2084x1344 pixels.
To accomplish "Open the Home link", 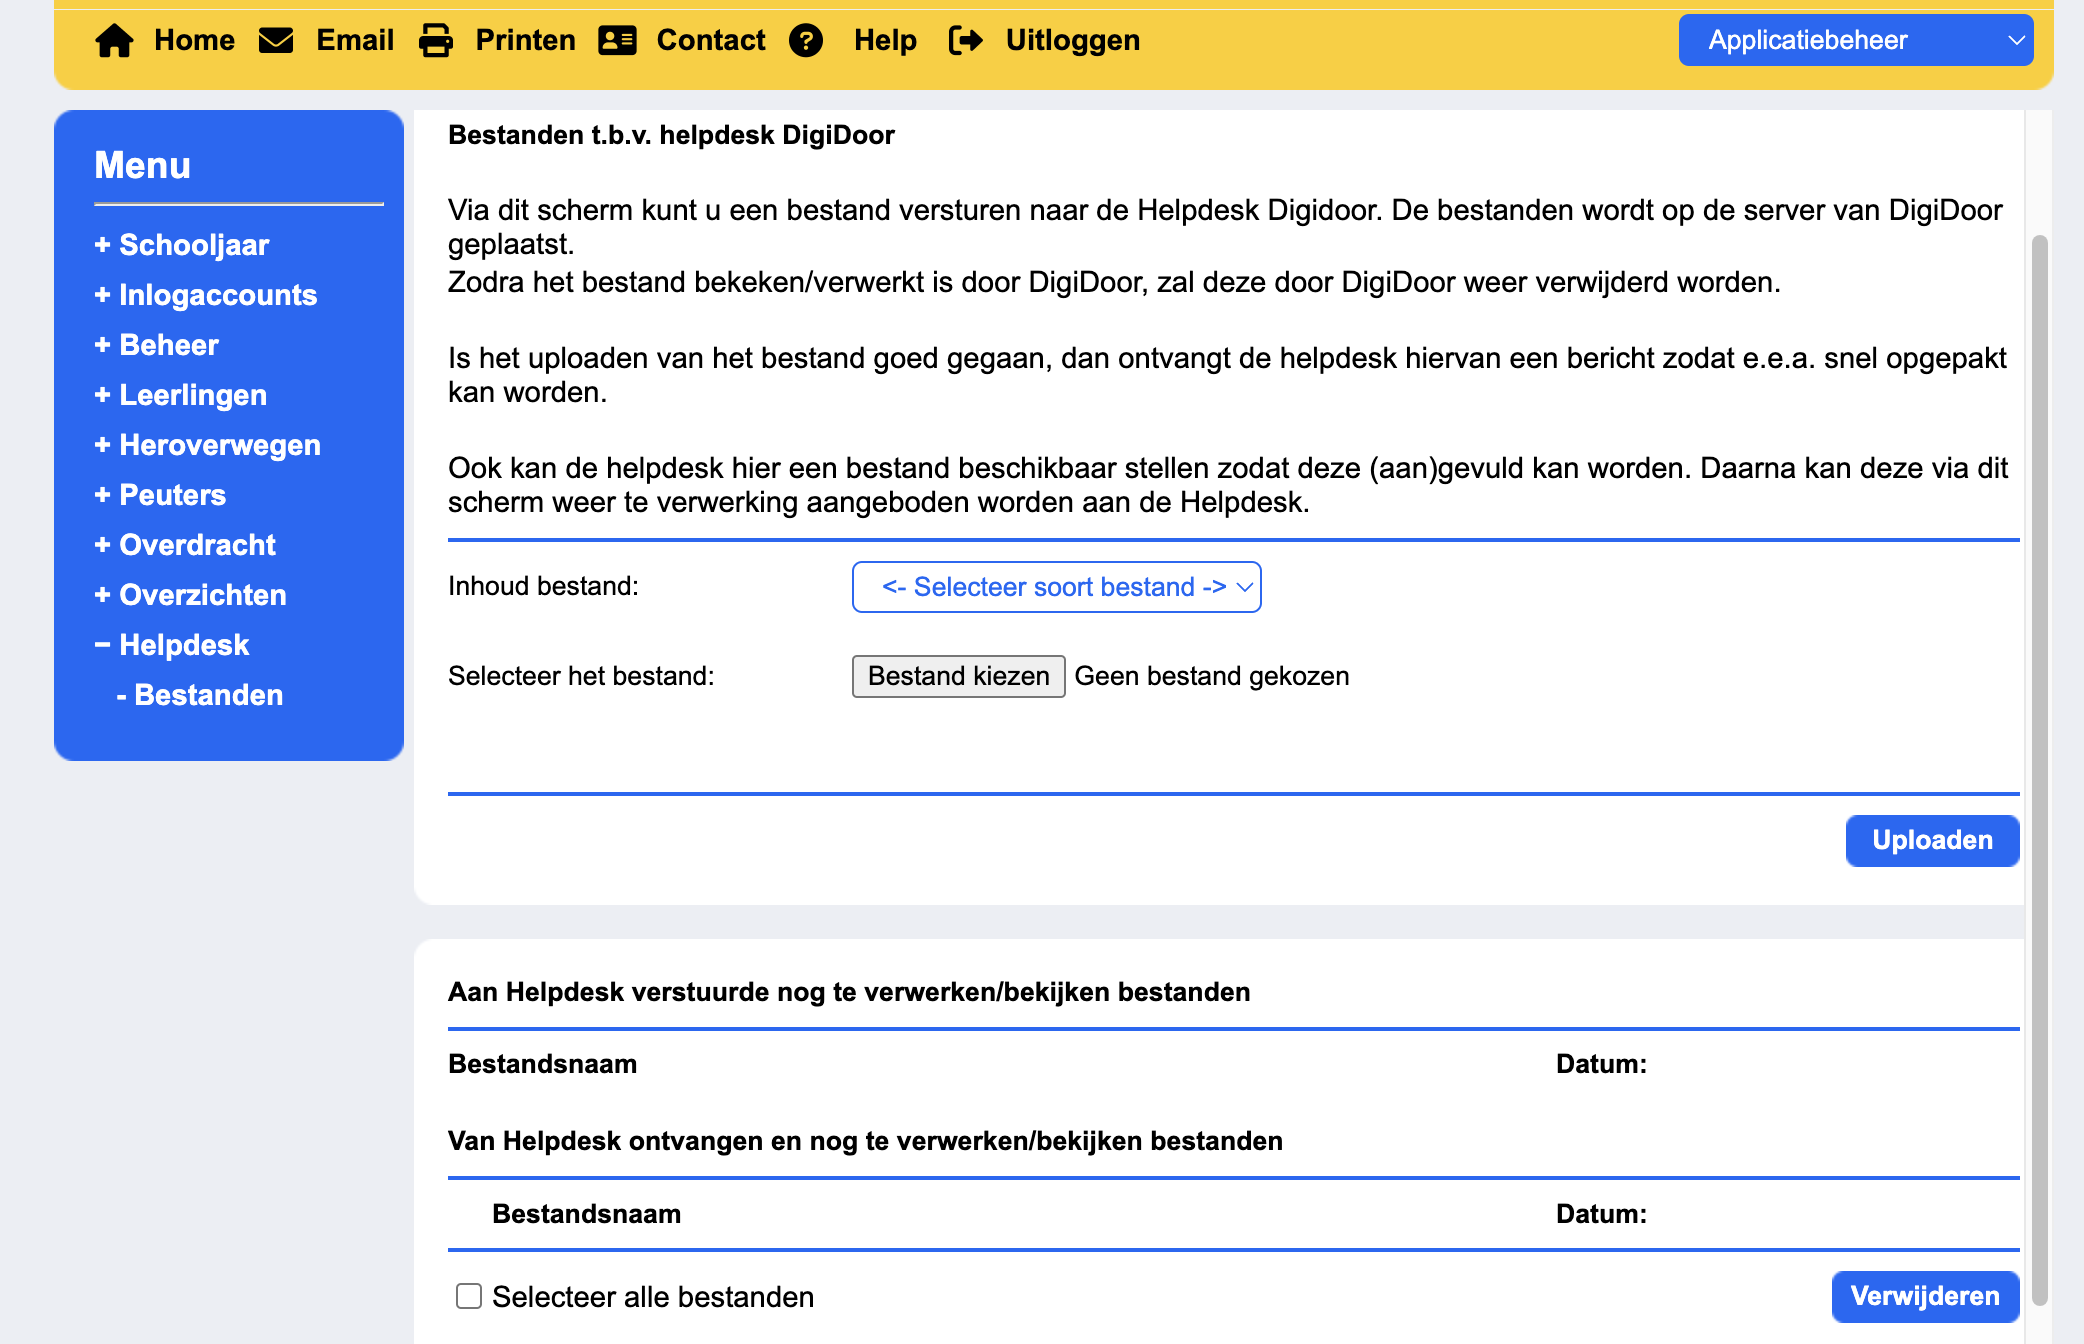I will click(x=194, y=40).
